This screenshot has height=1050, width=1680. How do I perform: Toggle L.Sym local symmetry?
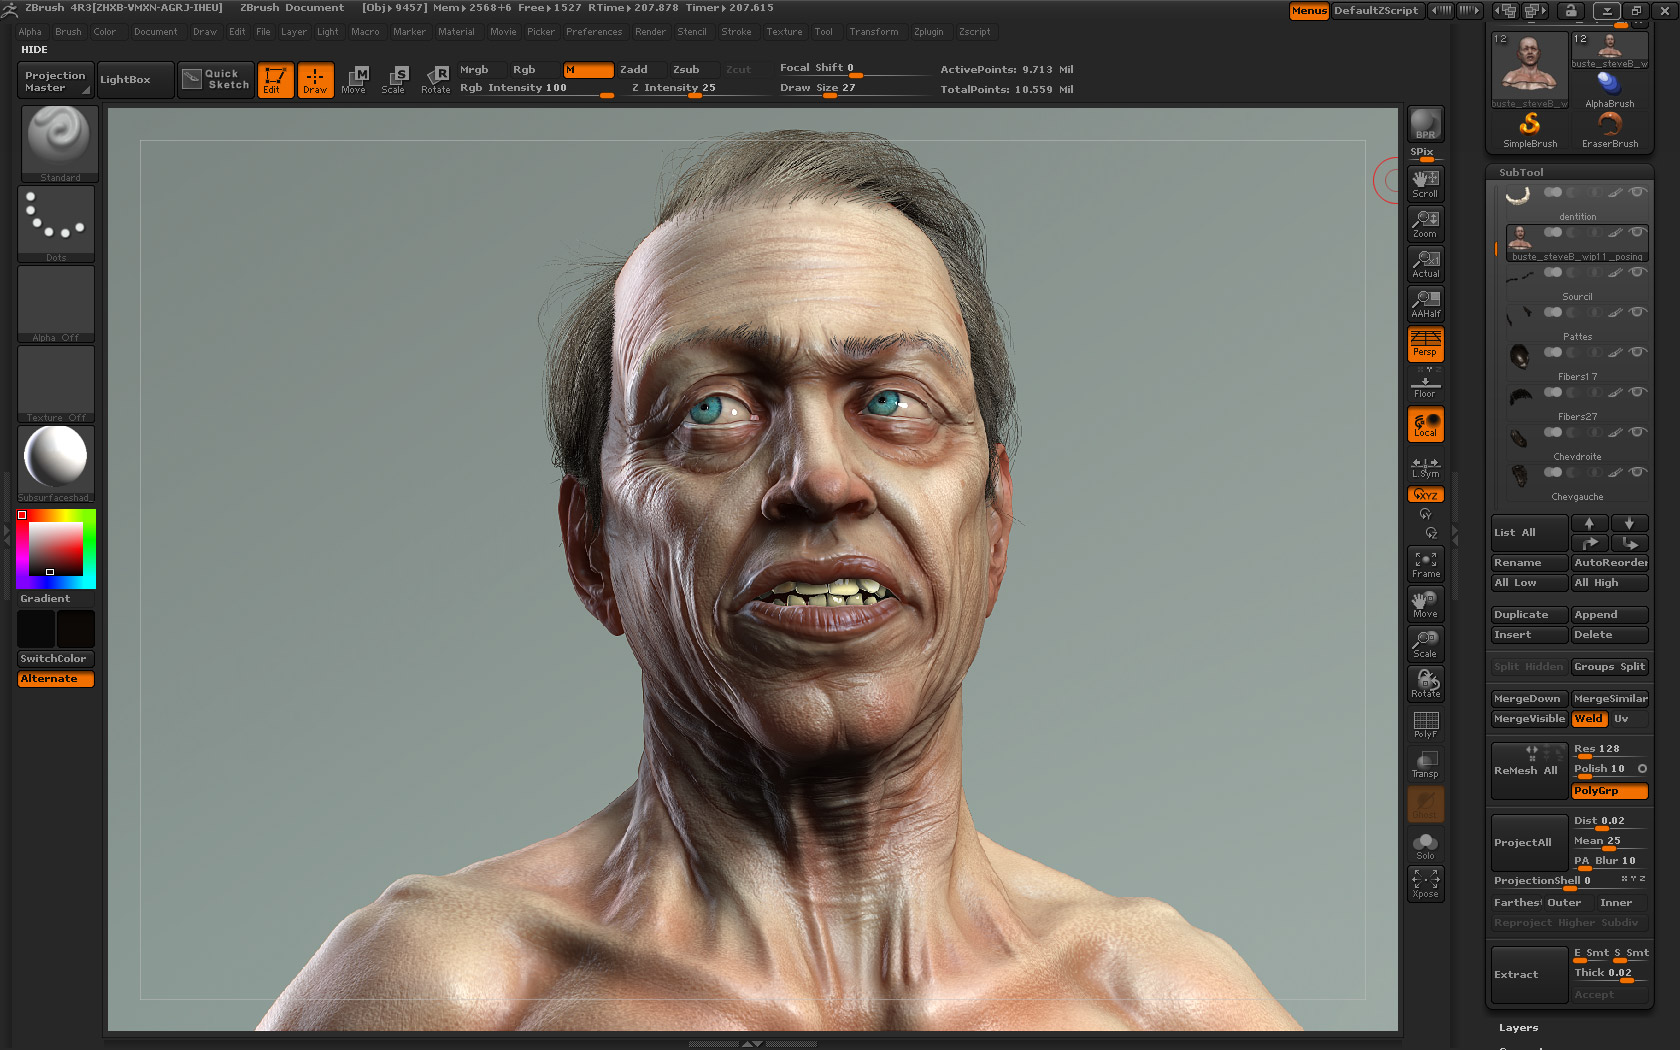pos(1425,466)
